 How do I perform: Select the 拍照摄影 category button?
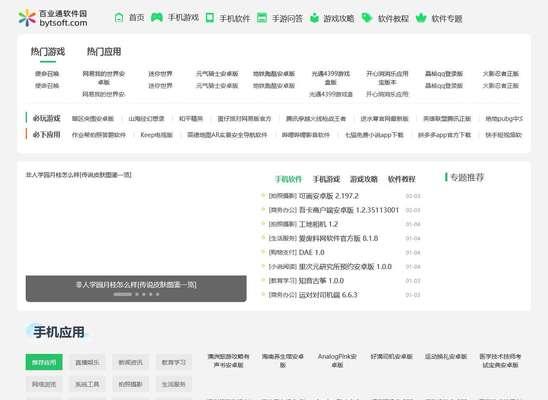(x=131, y=384)
